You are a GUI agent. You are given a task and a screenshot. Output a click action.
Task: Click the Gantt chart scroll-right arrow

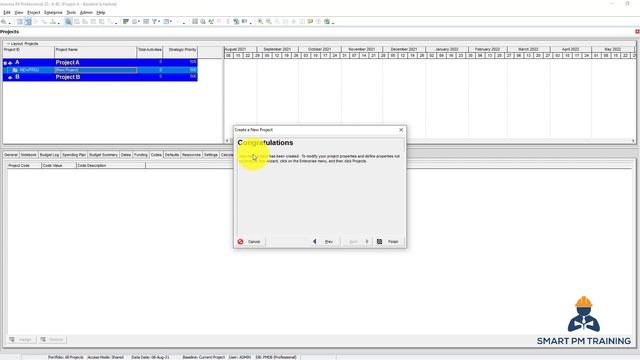pos(633,141)
